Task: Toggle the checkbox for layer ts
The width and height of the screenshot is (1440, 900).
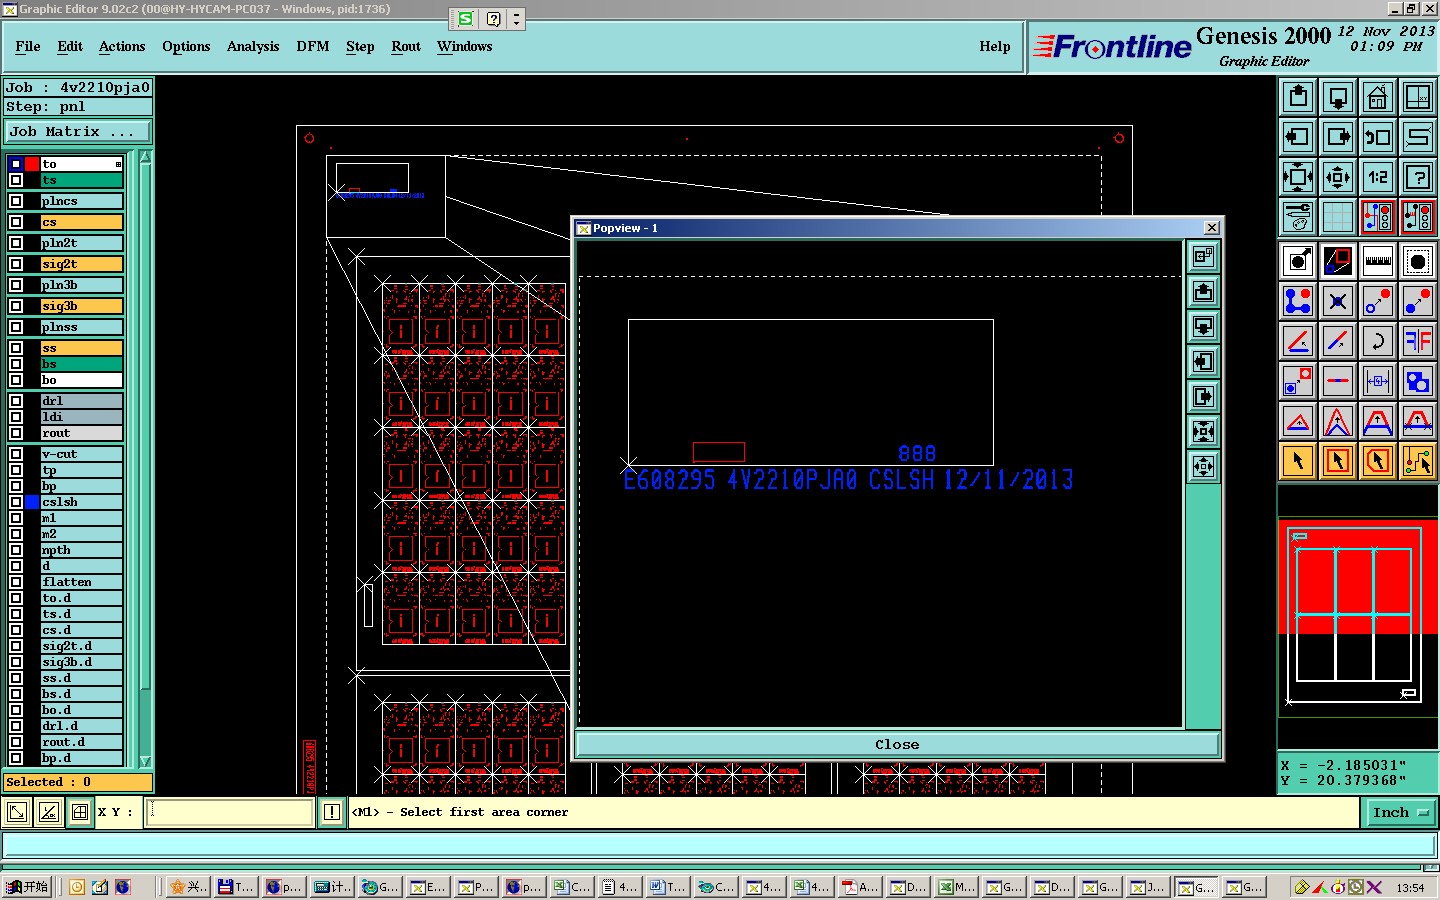Action: coord(16,180)
